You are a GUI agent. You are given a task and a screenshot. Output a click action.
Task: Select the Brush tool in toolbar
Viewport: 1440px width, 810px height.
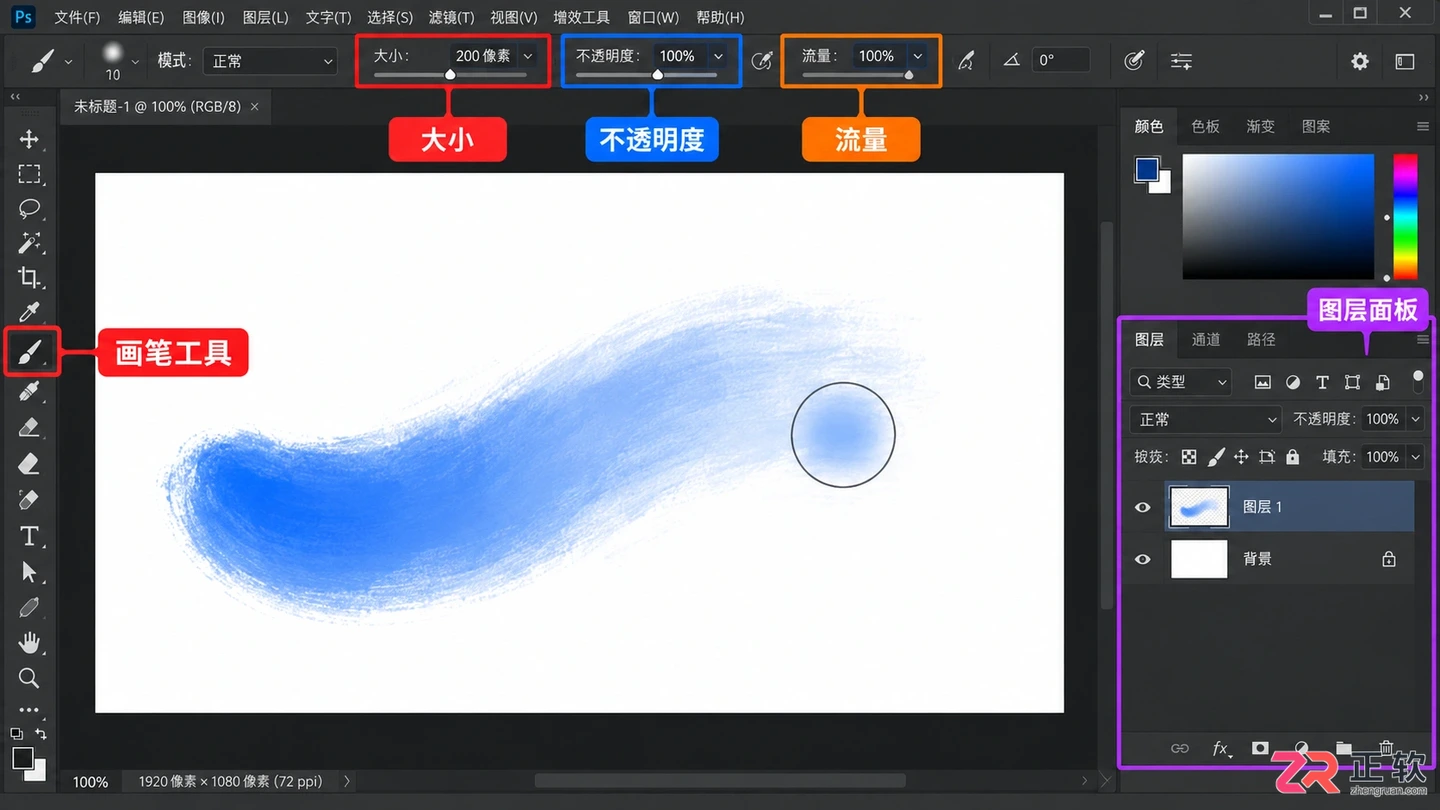pos(30,352)
